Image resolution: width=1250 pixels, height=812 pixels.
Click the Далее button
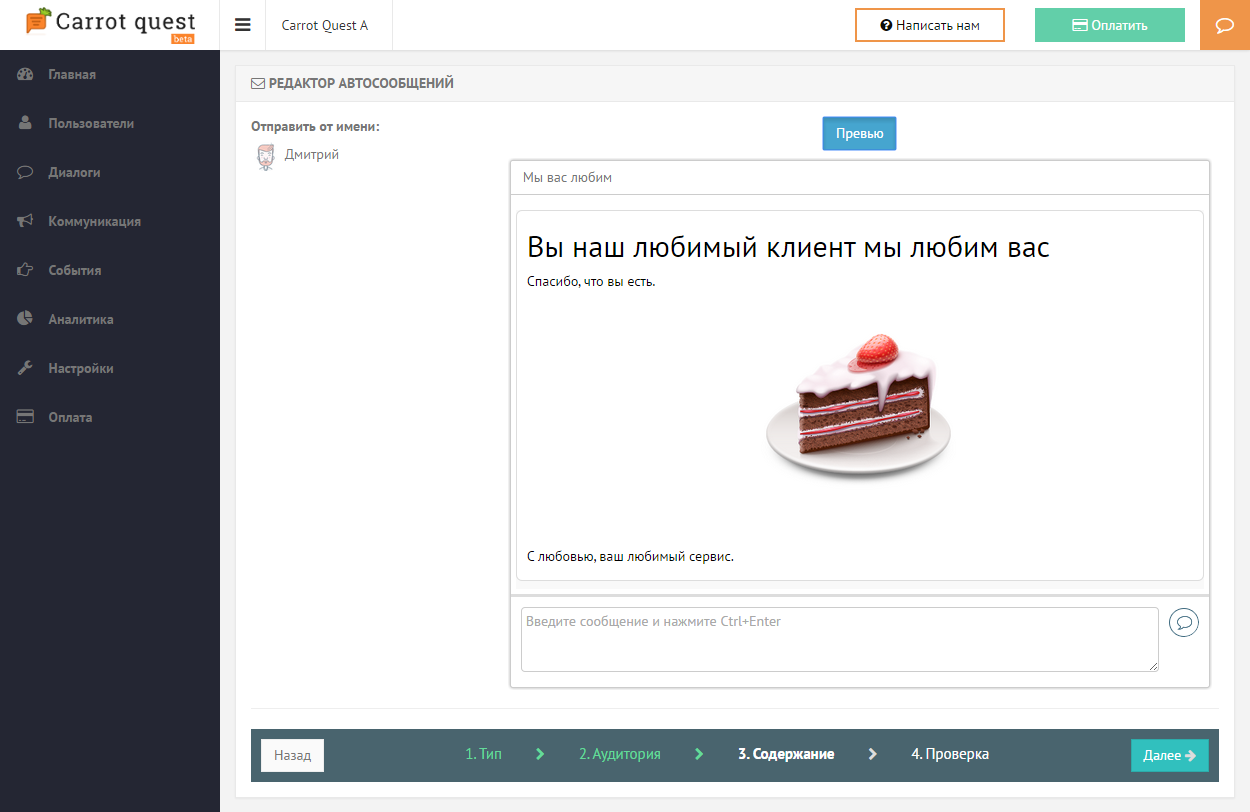(x=1170, y=755)
